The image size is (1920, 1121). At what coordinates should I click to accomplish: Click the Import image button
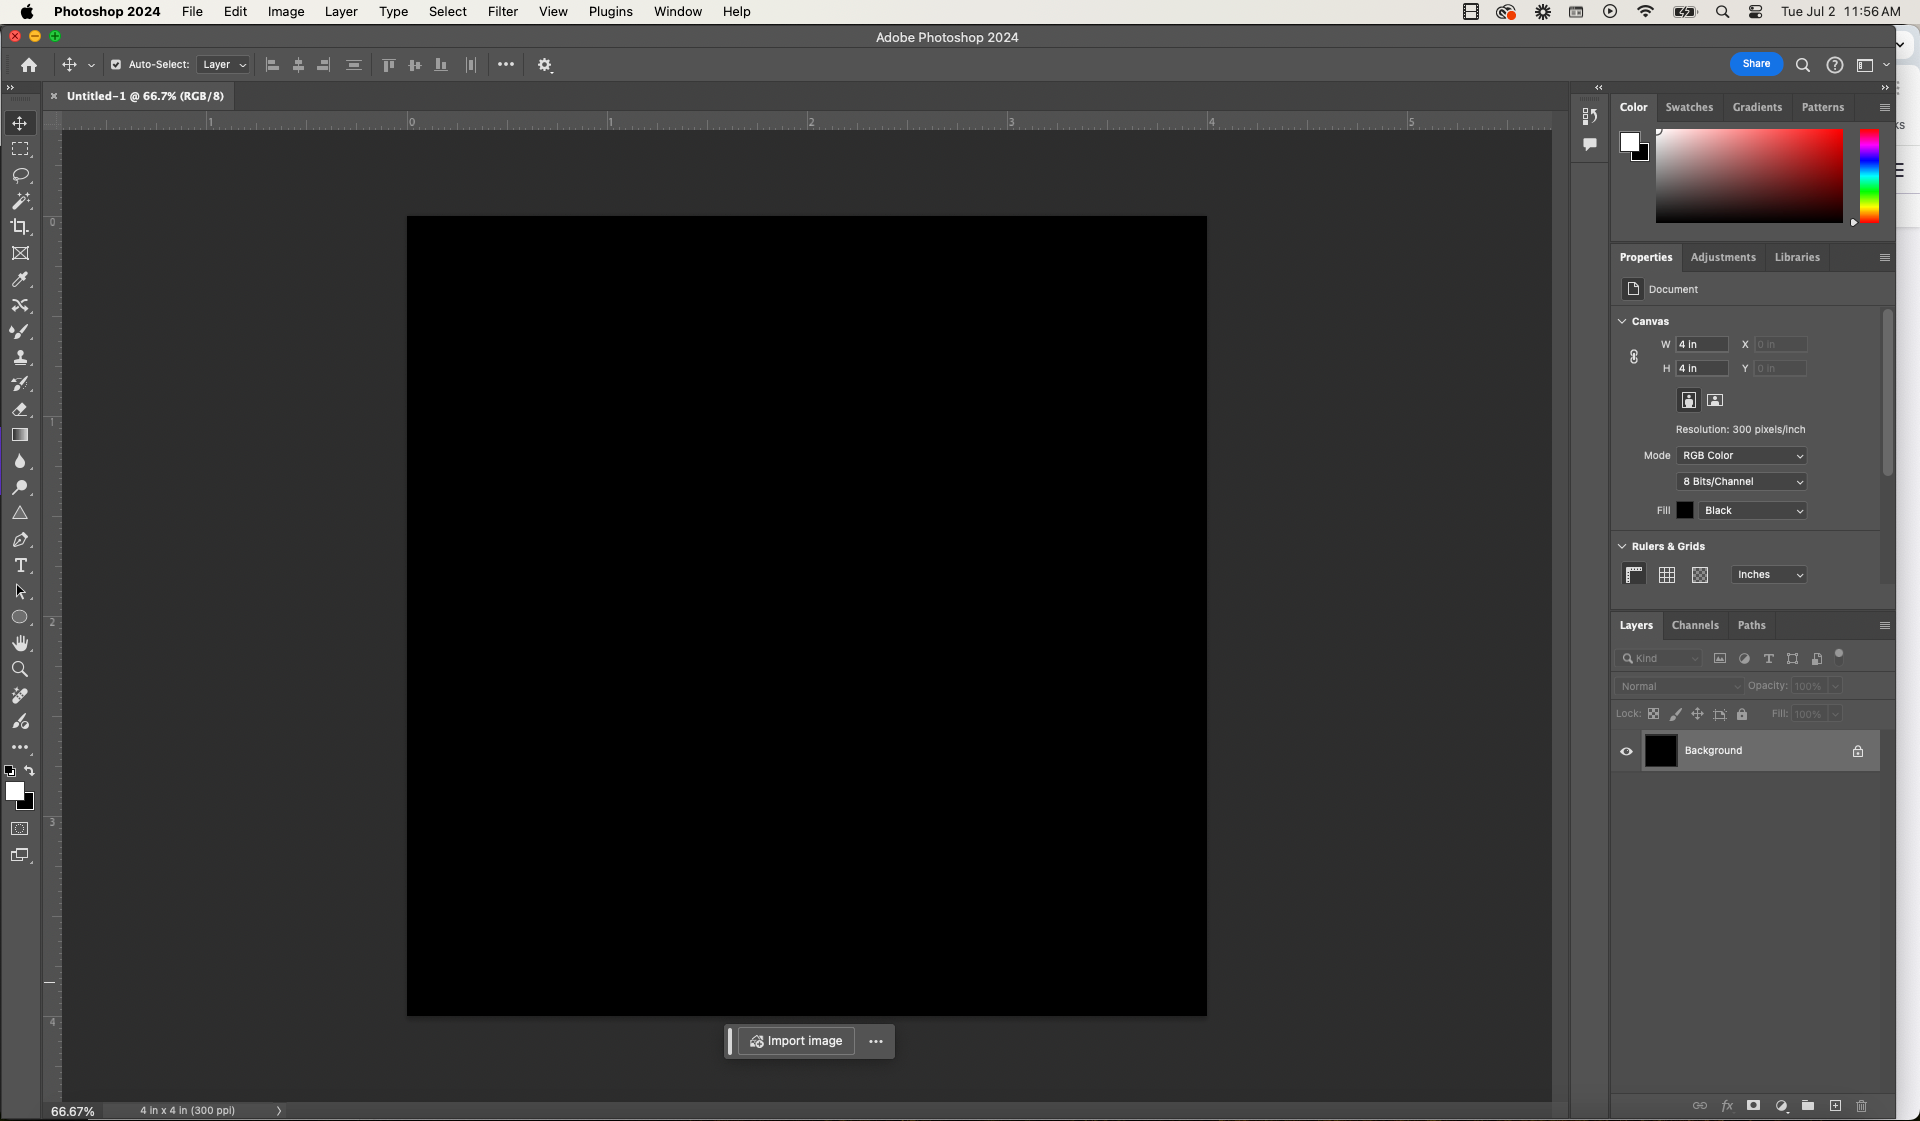pyautogui.click(x=795, y=1041)
